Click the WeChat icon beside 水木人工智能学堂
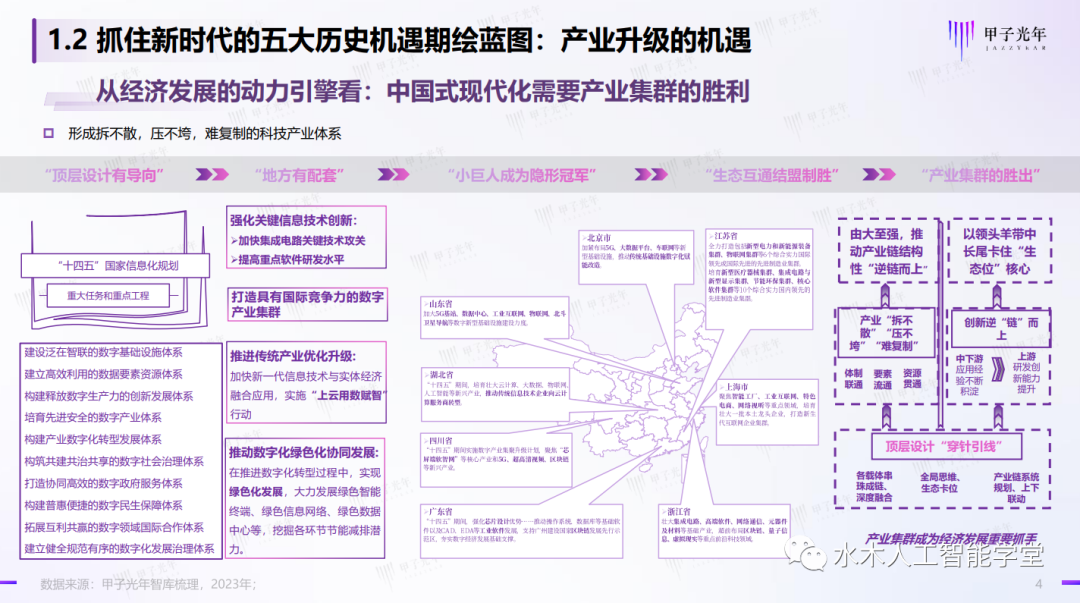This screenshot has height=603, width=1080. click(807, 552)
